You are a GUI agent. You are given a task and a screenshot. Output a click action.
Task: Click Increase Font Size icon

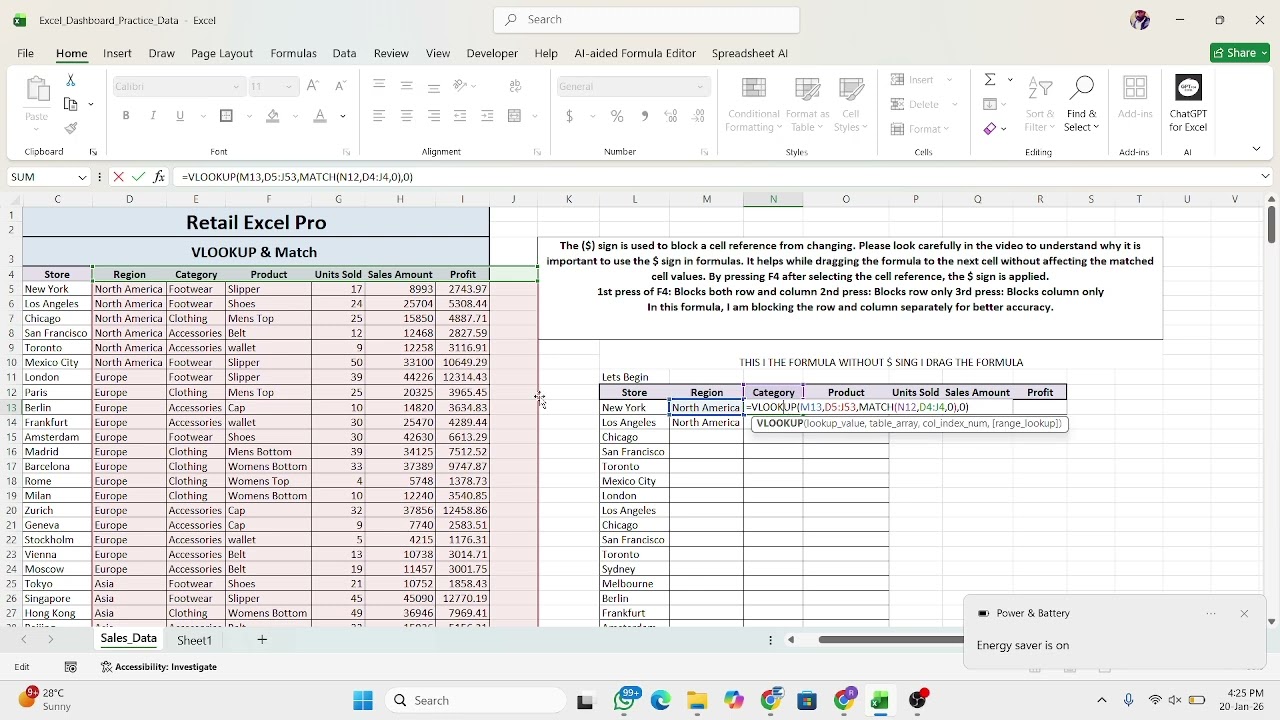click(x=313, y=86)
